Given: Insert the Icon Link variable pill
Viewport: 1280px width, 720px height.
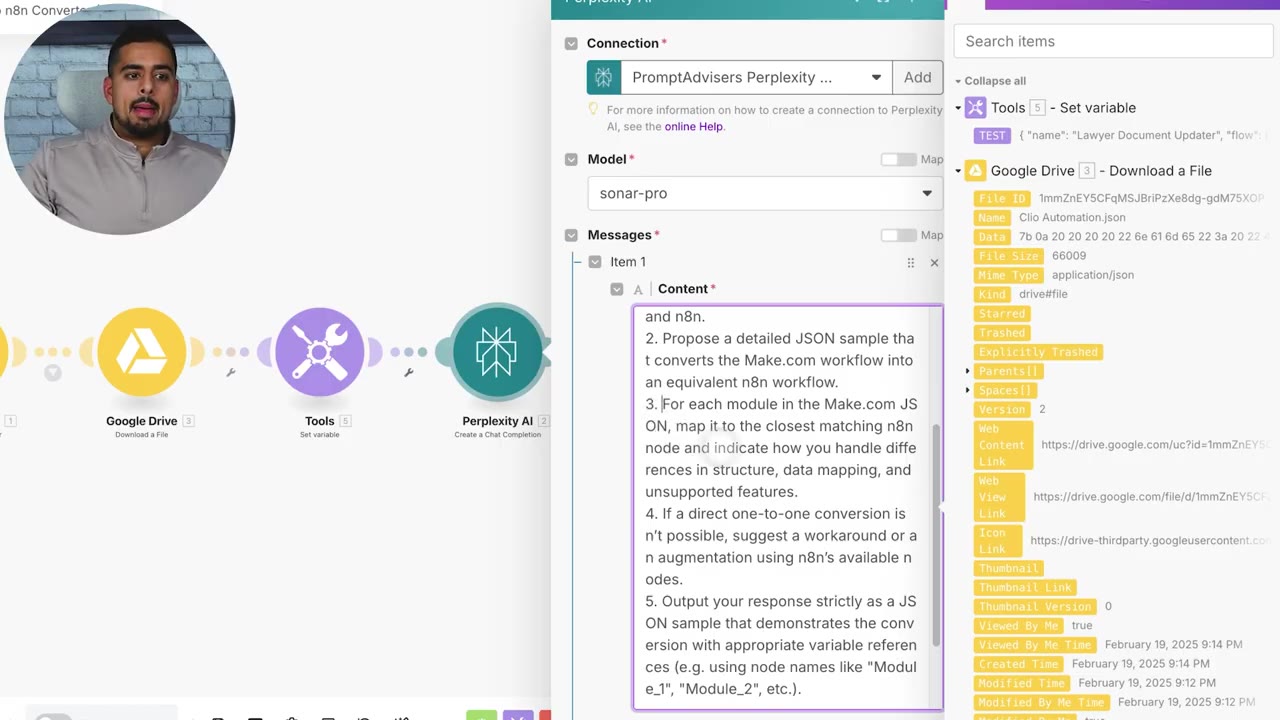Looking at the screenshot, I should click(998, 541).
